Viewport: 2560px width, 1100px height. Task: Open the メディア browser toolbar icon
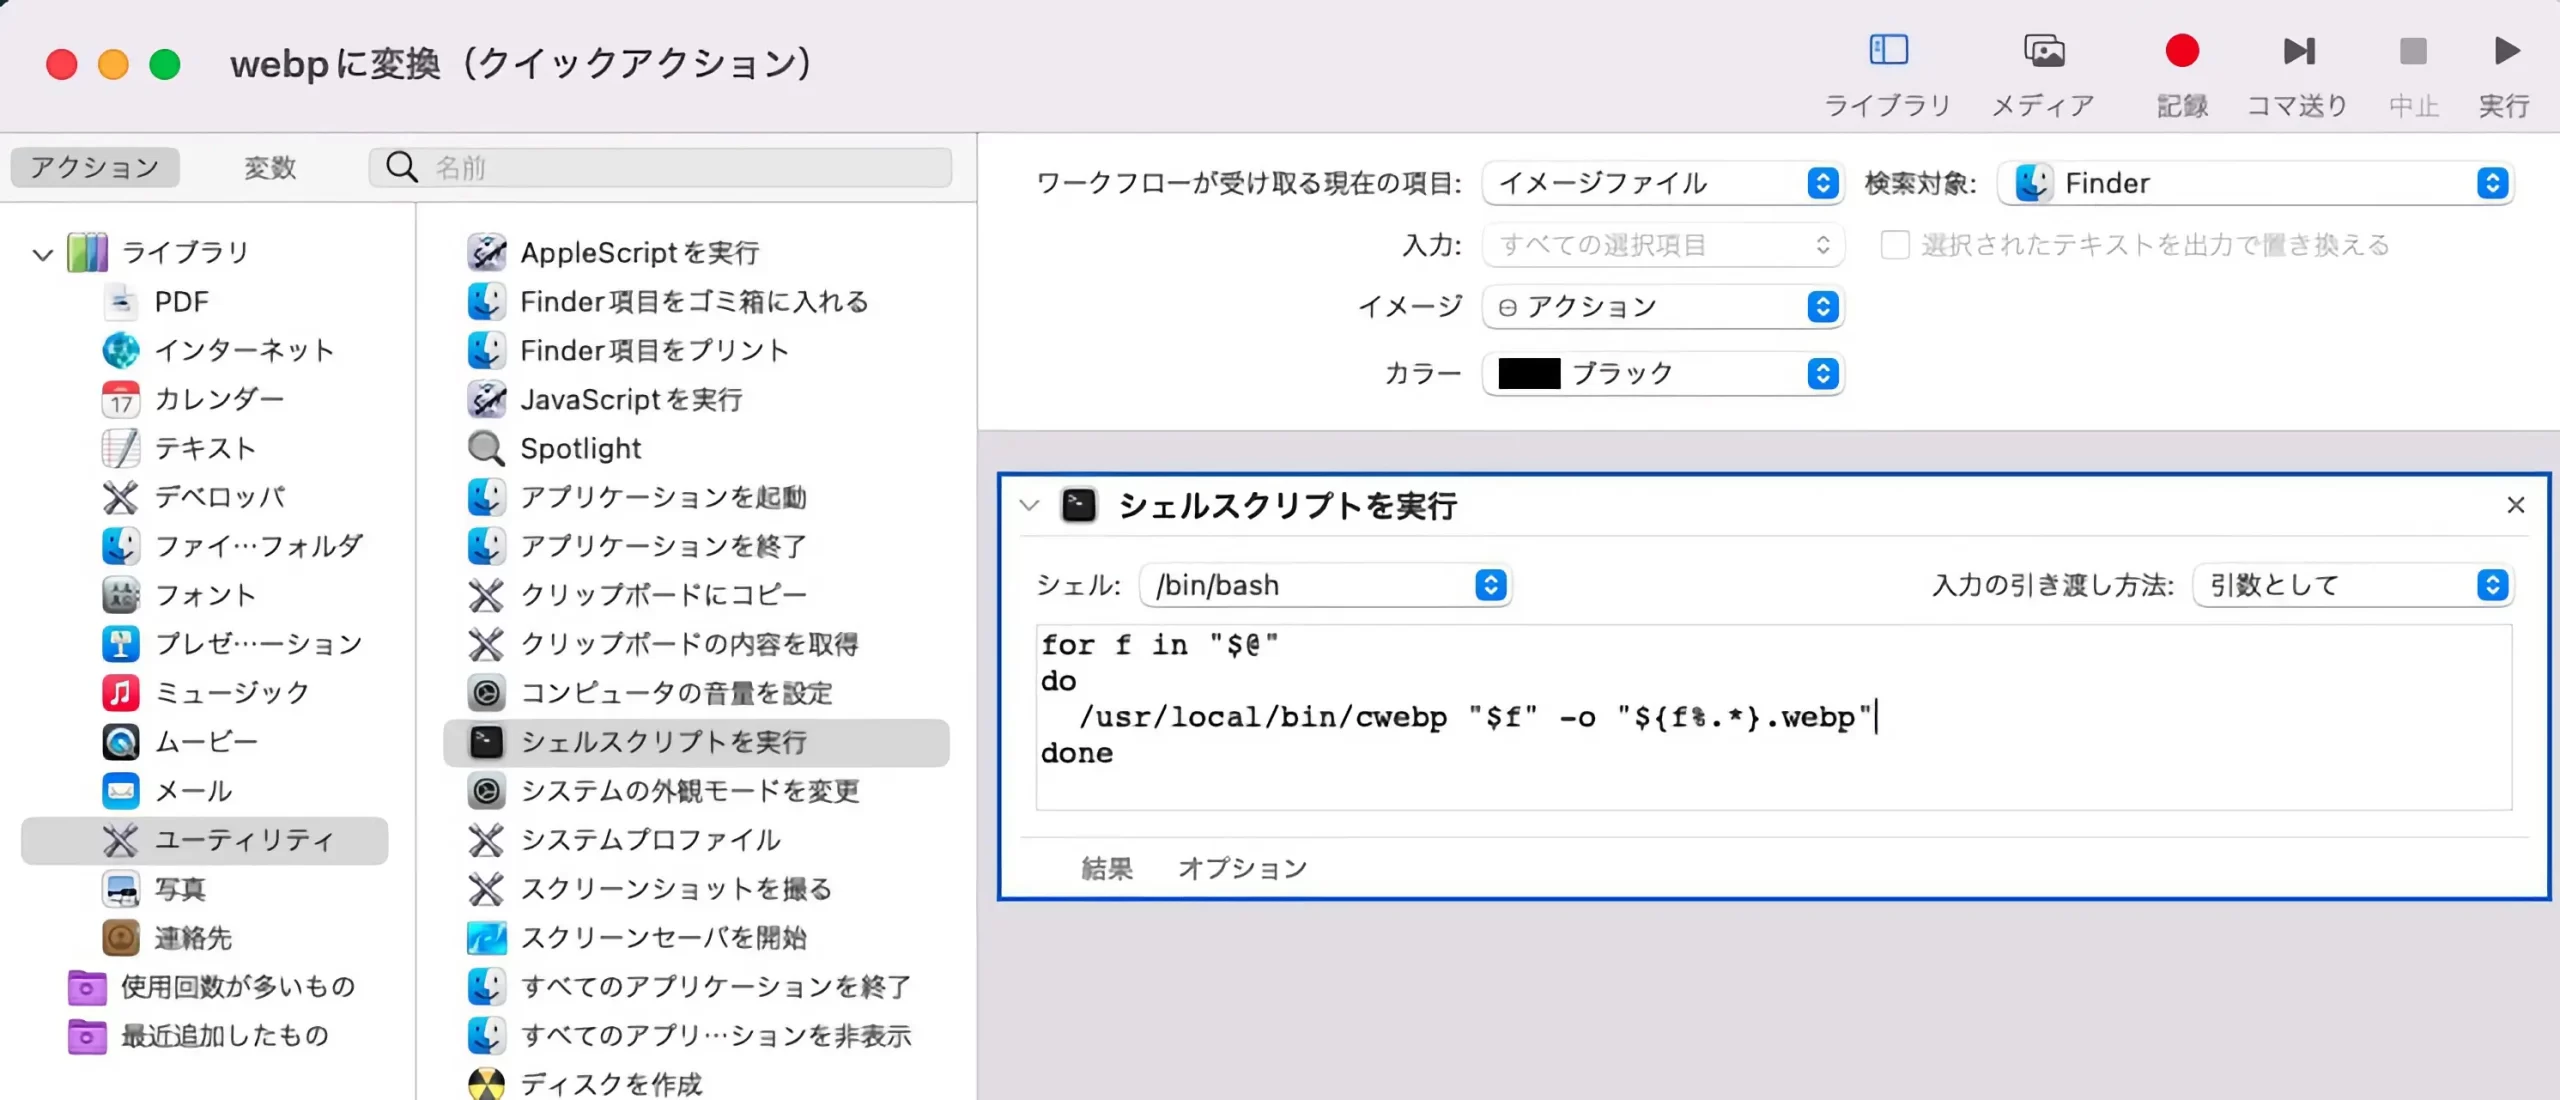tap(2043, 50)
